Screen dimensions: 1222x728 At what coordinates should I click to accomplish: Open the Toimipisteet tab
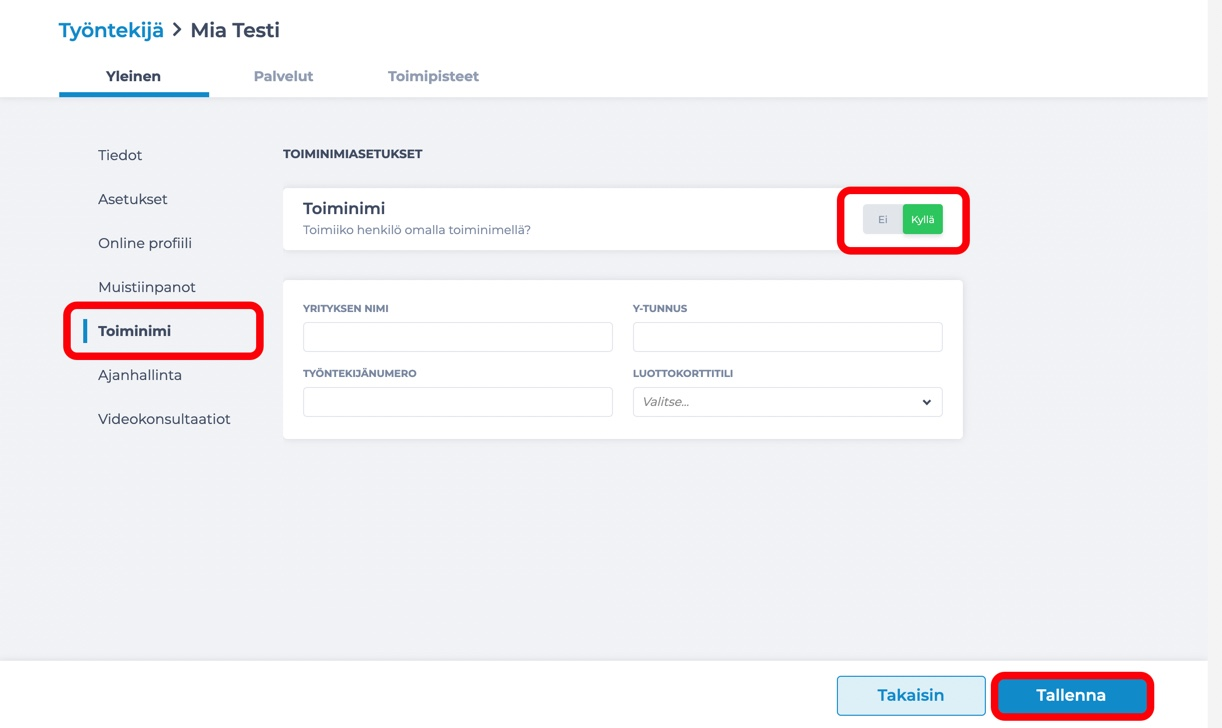click(433, 76)
